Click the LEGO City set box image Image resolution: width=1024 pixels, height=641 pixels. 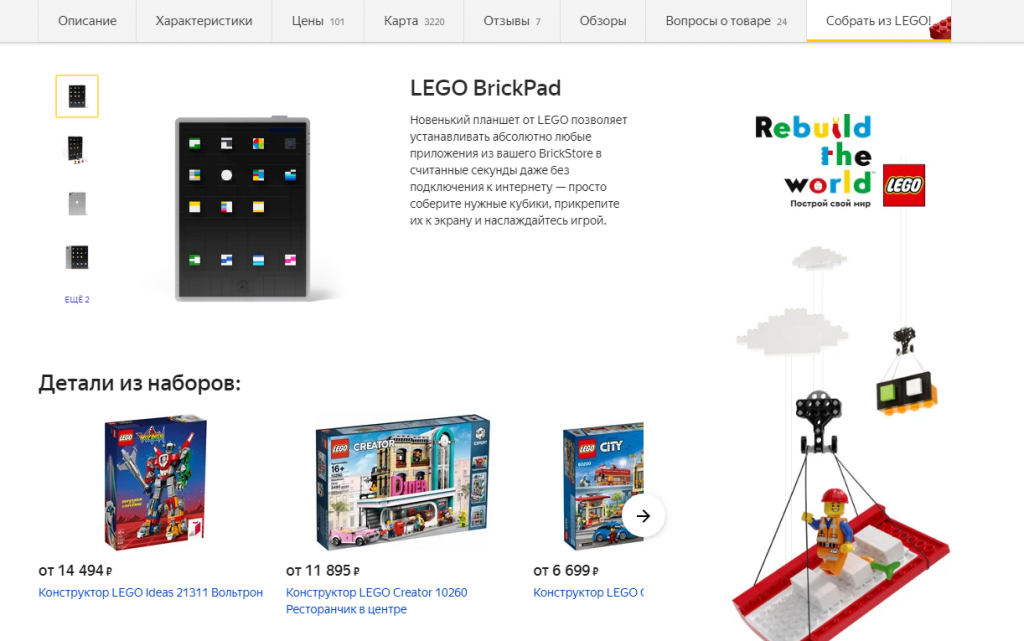[603, 486]
